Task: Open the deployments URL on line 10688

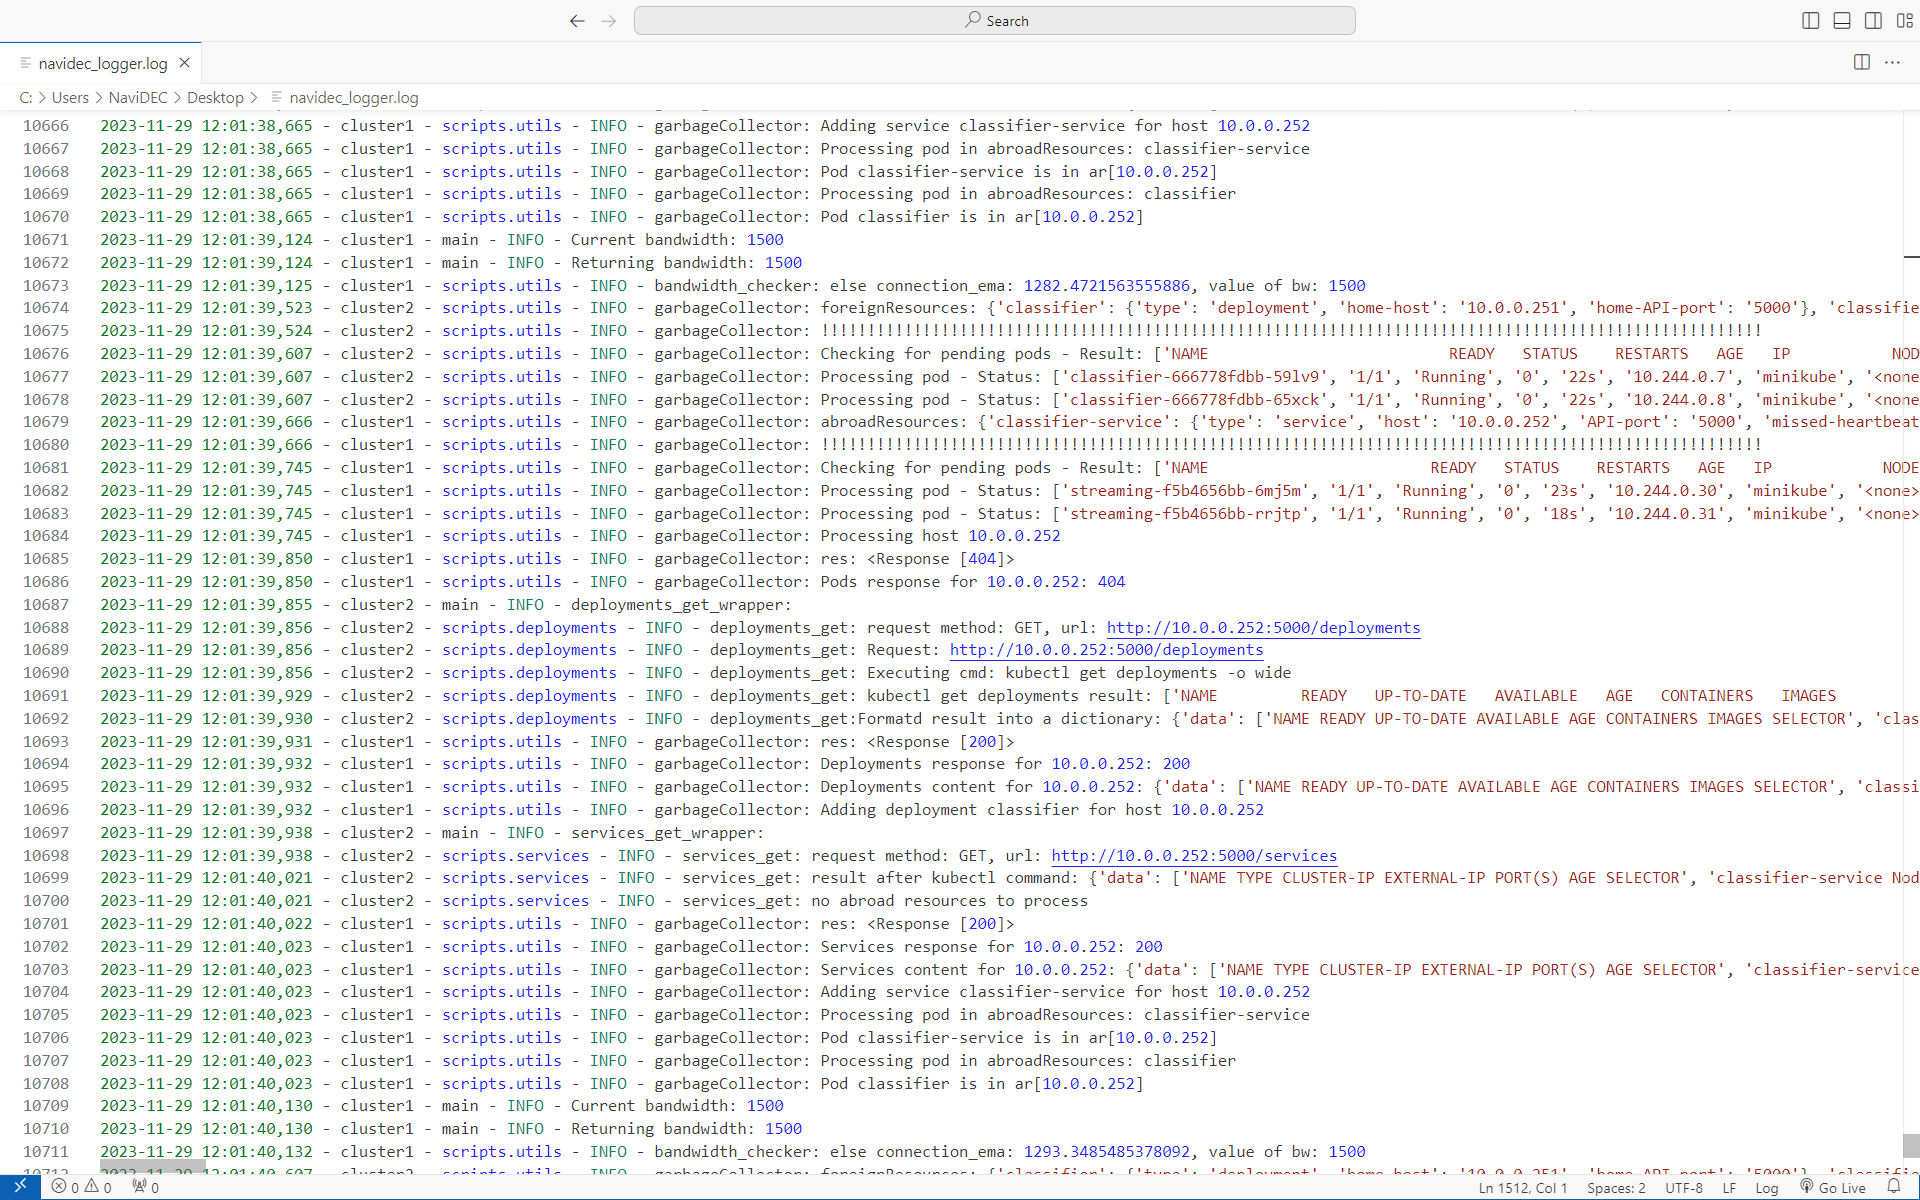Action: [x=1263, y=628]
